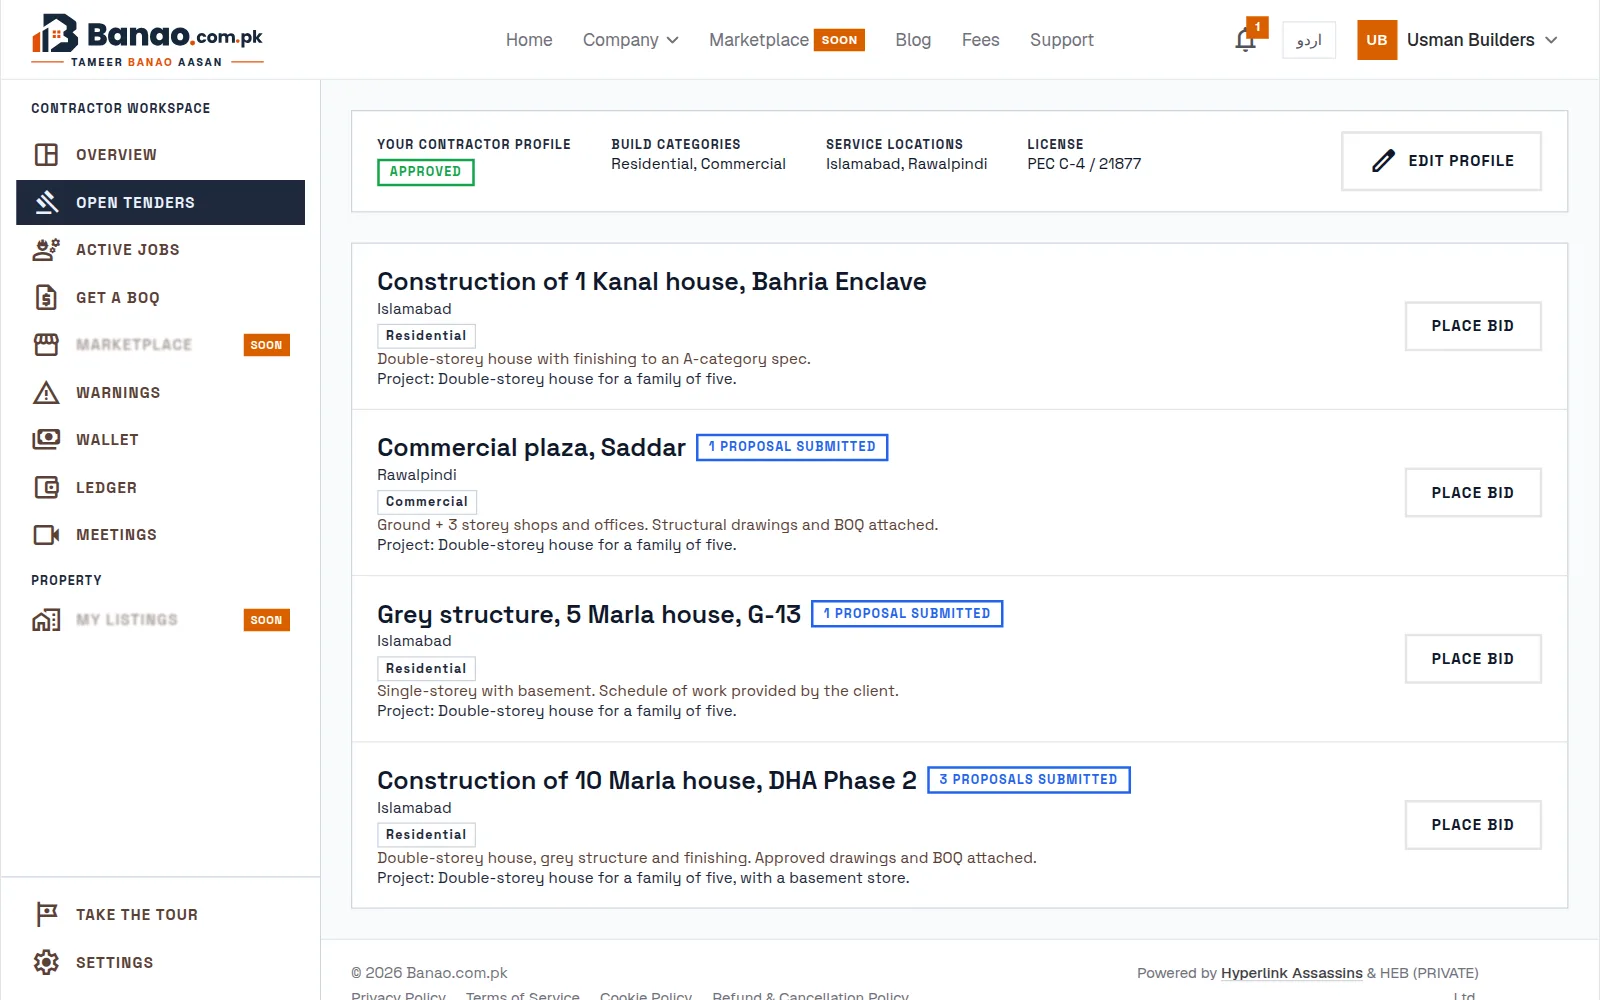1600x1000 pixels.
Task: Open the Grey structure, 5 Marla house title
Action: pos(589,614)
